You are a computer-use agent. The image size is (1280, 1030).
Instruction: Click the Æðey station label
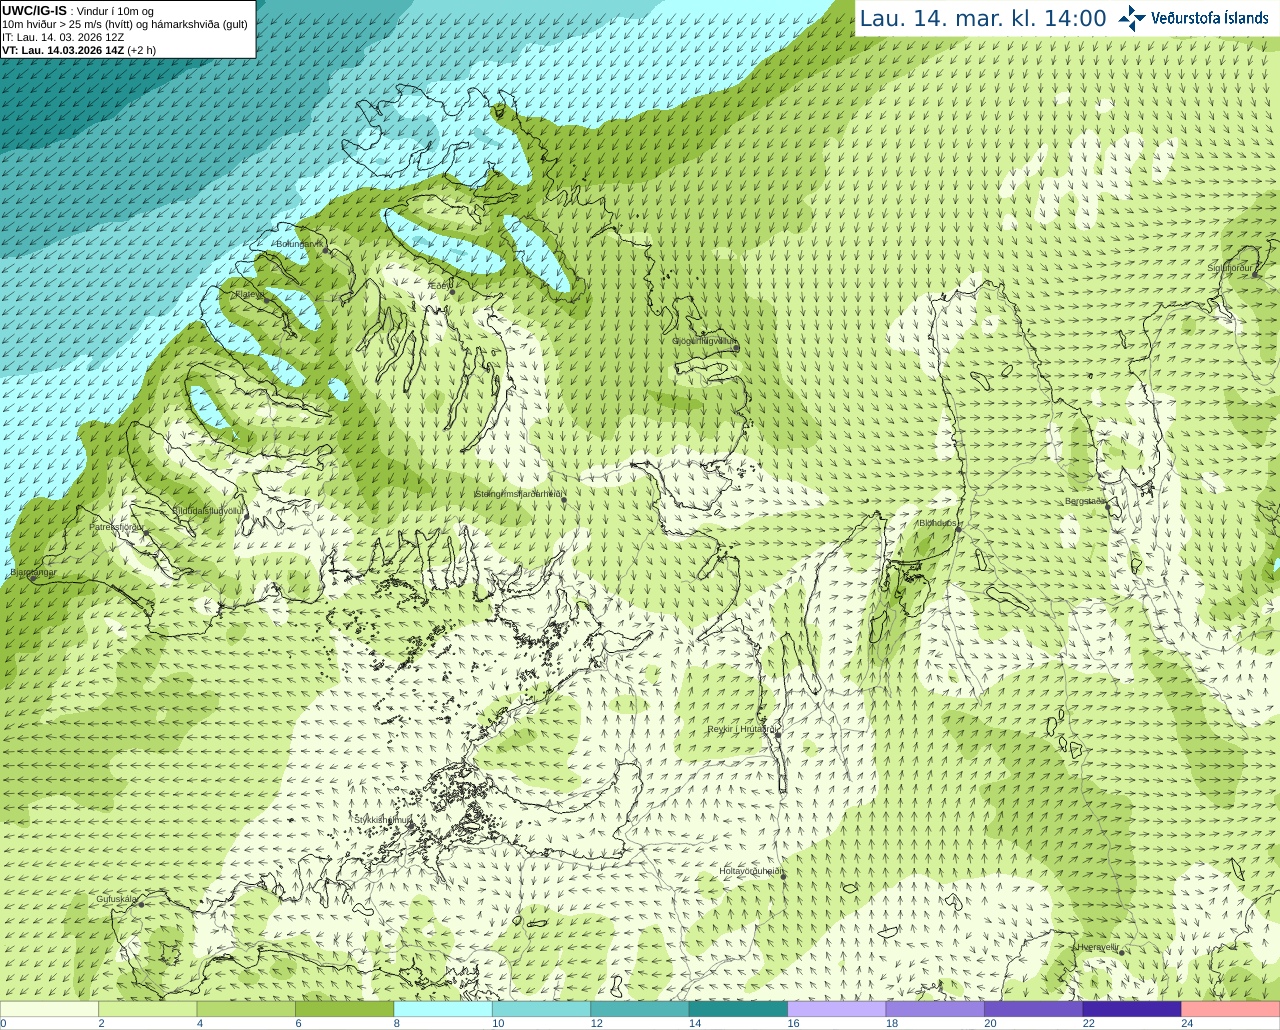click(x=438, y=286)
